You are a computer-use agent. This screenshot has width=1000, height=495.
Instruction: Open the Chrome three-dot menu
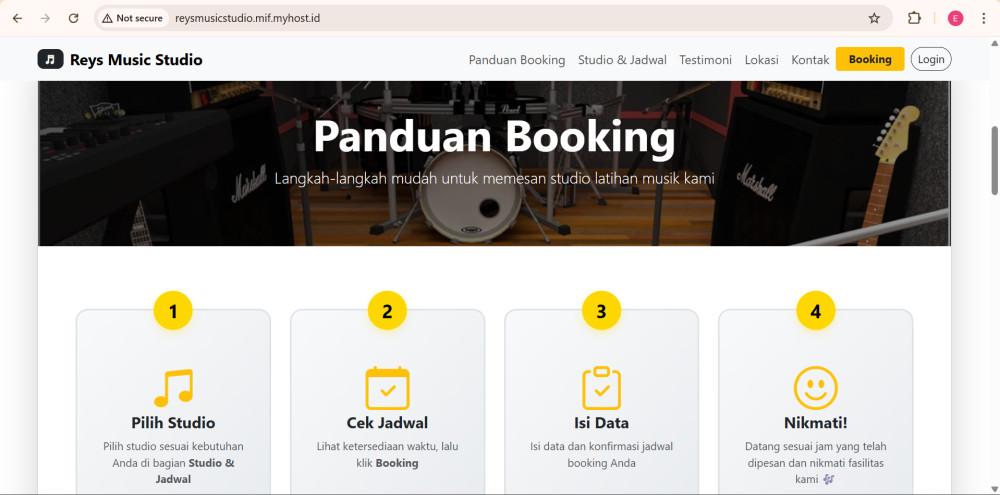click(x=984, y=18)
